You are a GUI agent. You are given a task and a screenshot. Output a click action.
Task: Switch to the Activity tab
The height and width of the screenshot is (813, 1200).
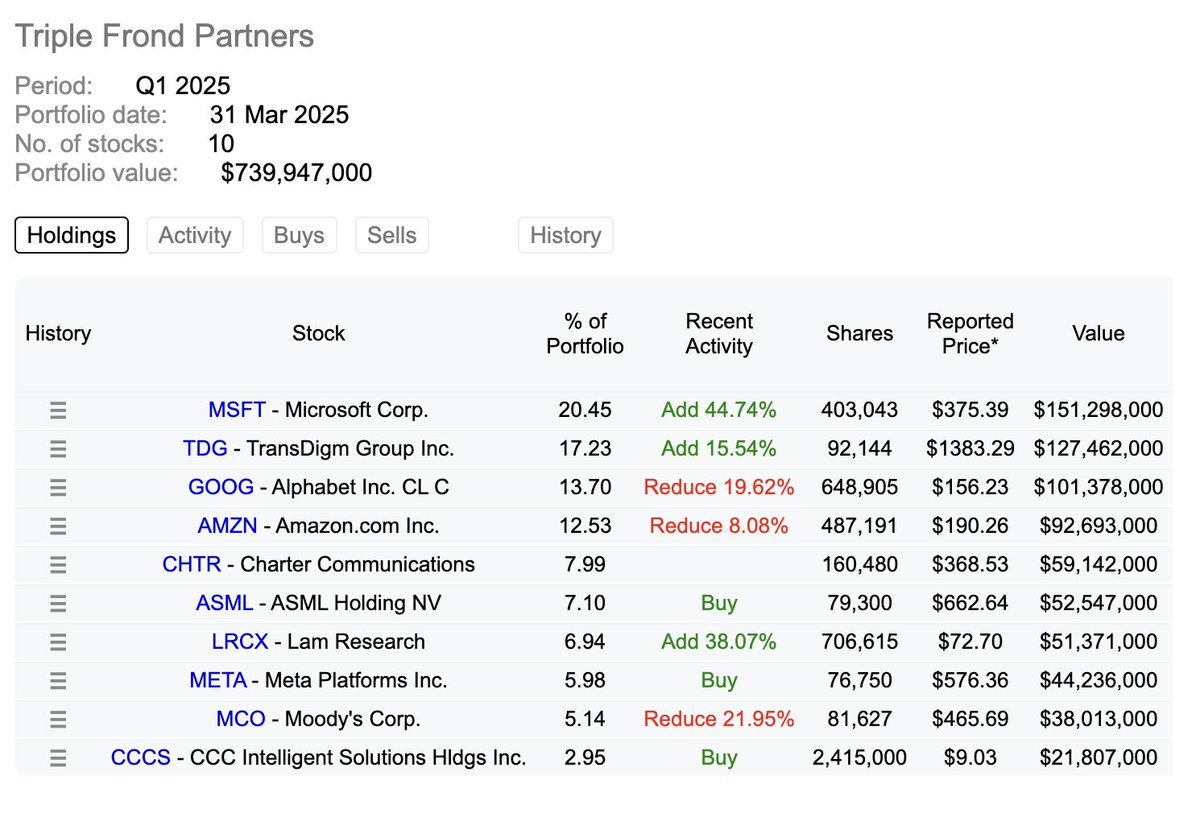click(195, 235)
